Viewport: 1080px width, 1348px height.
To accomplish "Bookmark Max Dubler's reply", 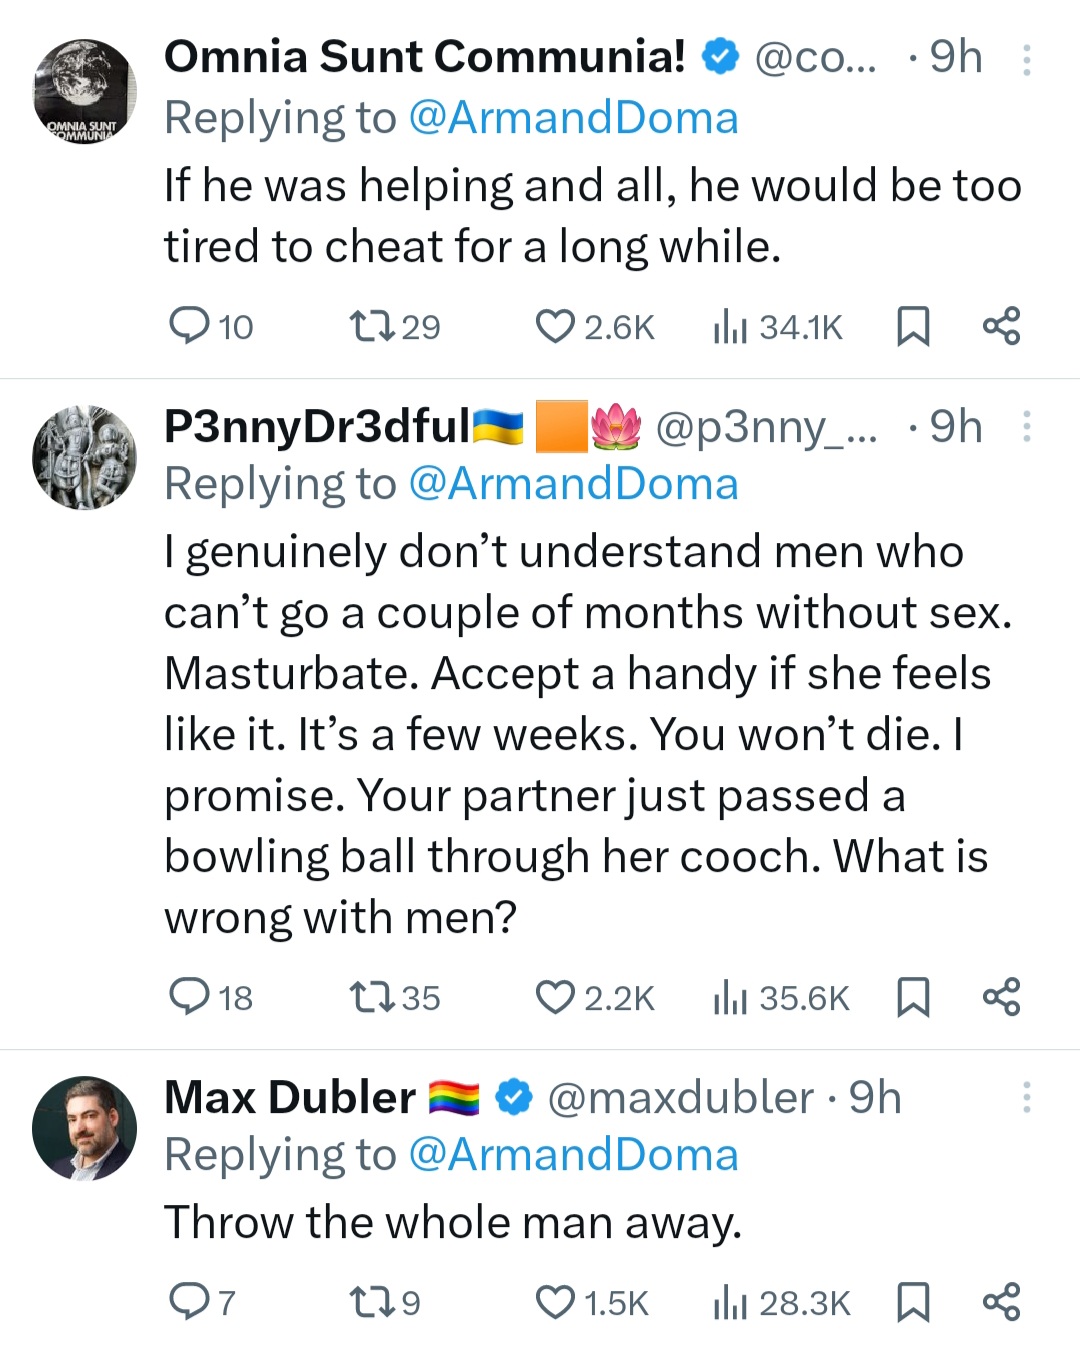I will click(x=912, y=1302).
